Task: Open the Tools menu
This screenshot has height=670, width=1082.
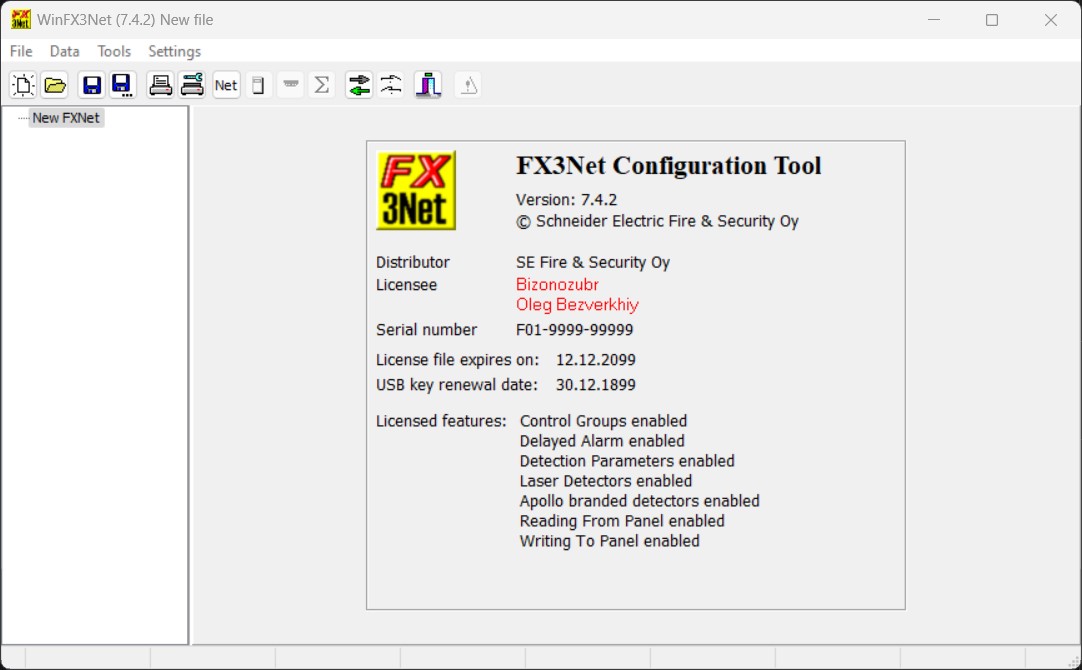Action: tap(113, 51)
